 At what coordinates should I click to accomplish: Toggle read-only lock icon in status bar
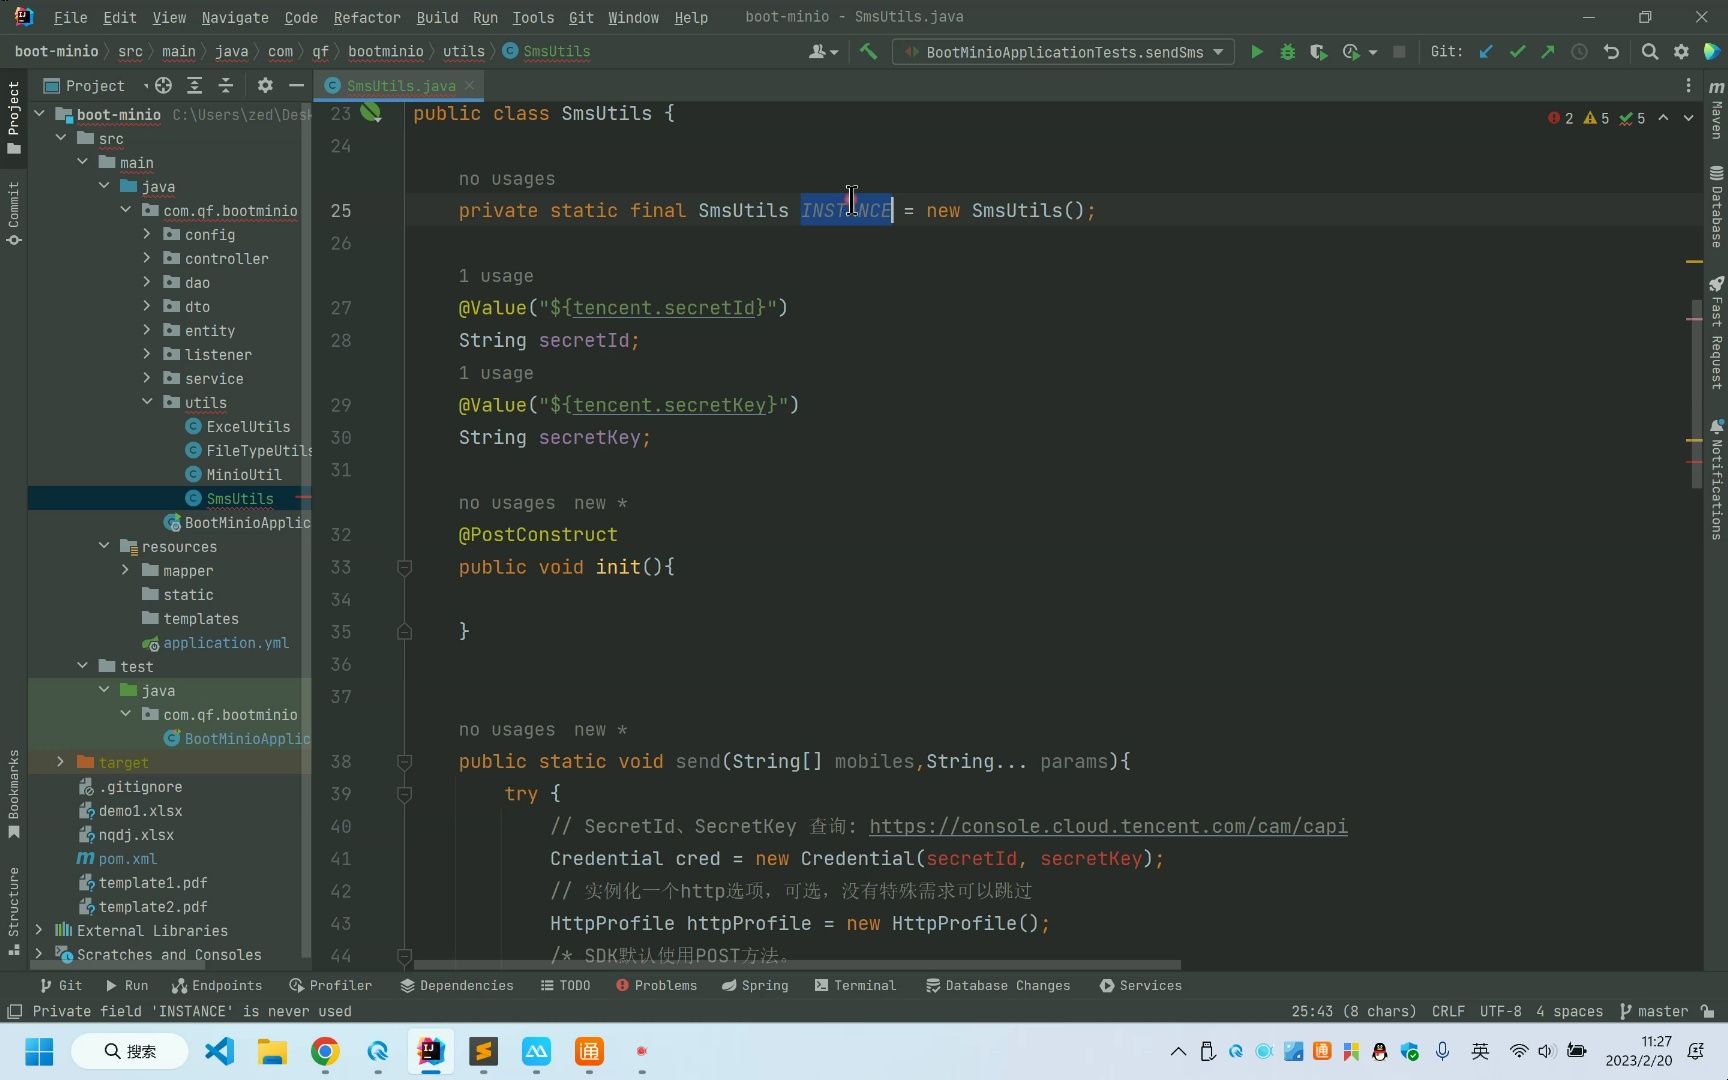1707,1011
